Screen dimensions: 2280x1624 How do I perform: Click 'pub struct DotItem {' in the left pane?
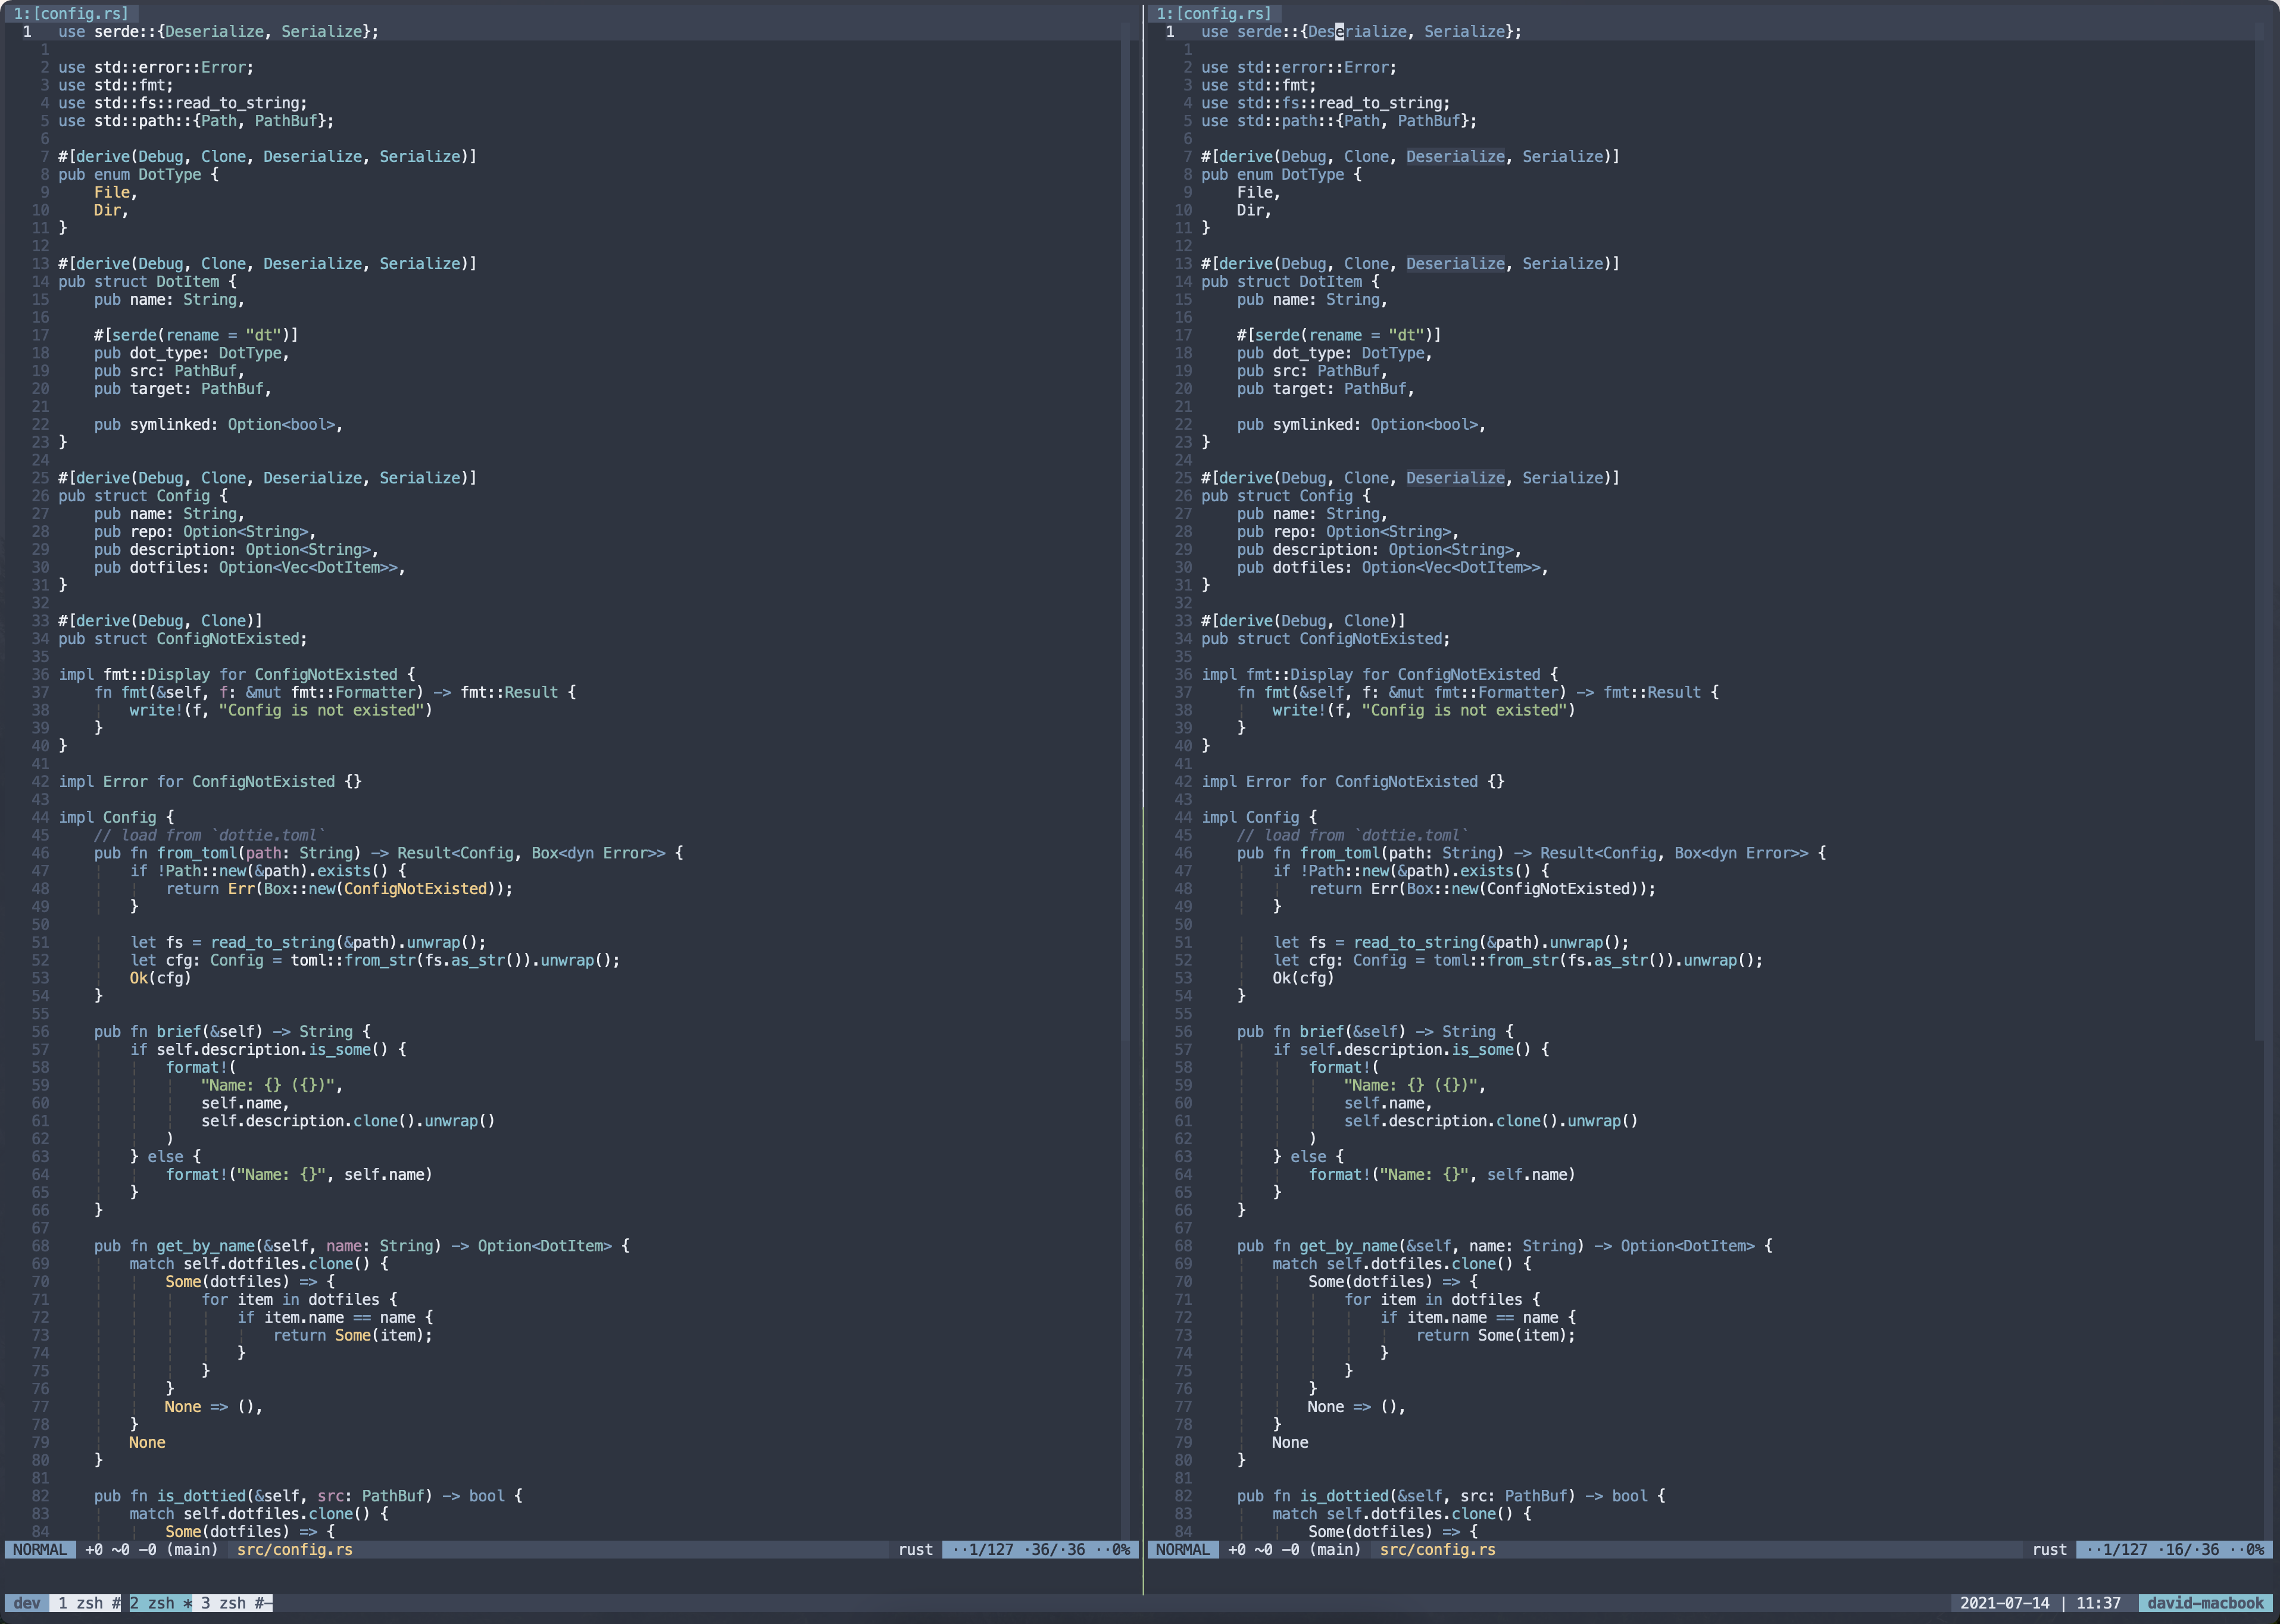pyautogui.click(x=147, y=281)
